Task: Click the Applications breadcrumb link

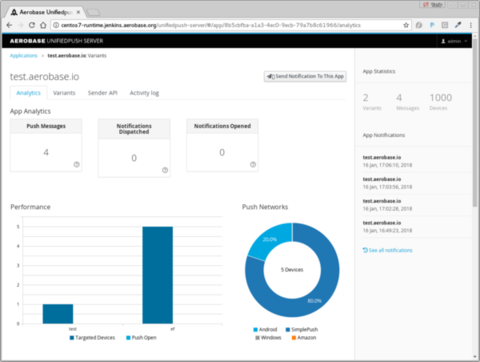Action: pos(24,56)
